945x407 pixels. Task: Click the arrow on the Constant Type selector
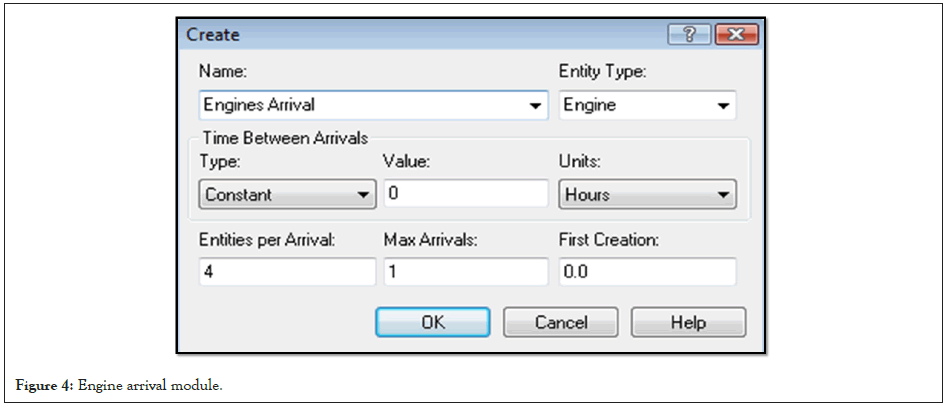[363, 195]
